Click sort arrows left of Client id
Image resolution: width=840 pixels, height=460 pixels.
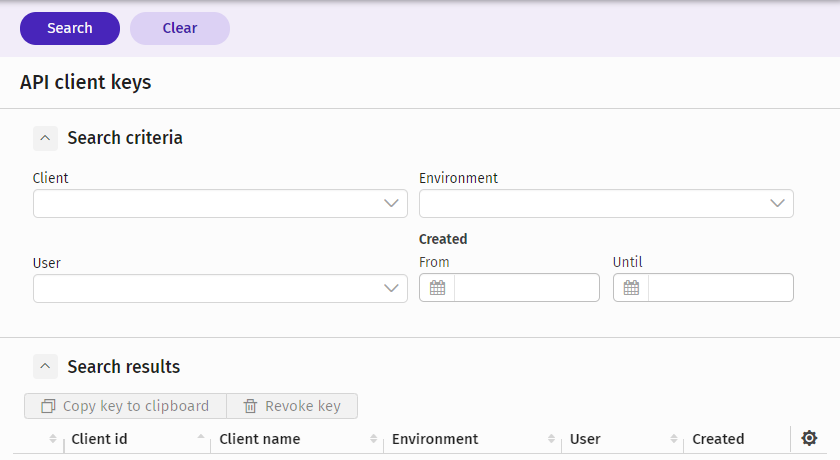(x=52, y=439)
